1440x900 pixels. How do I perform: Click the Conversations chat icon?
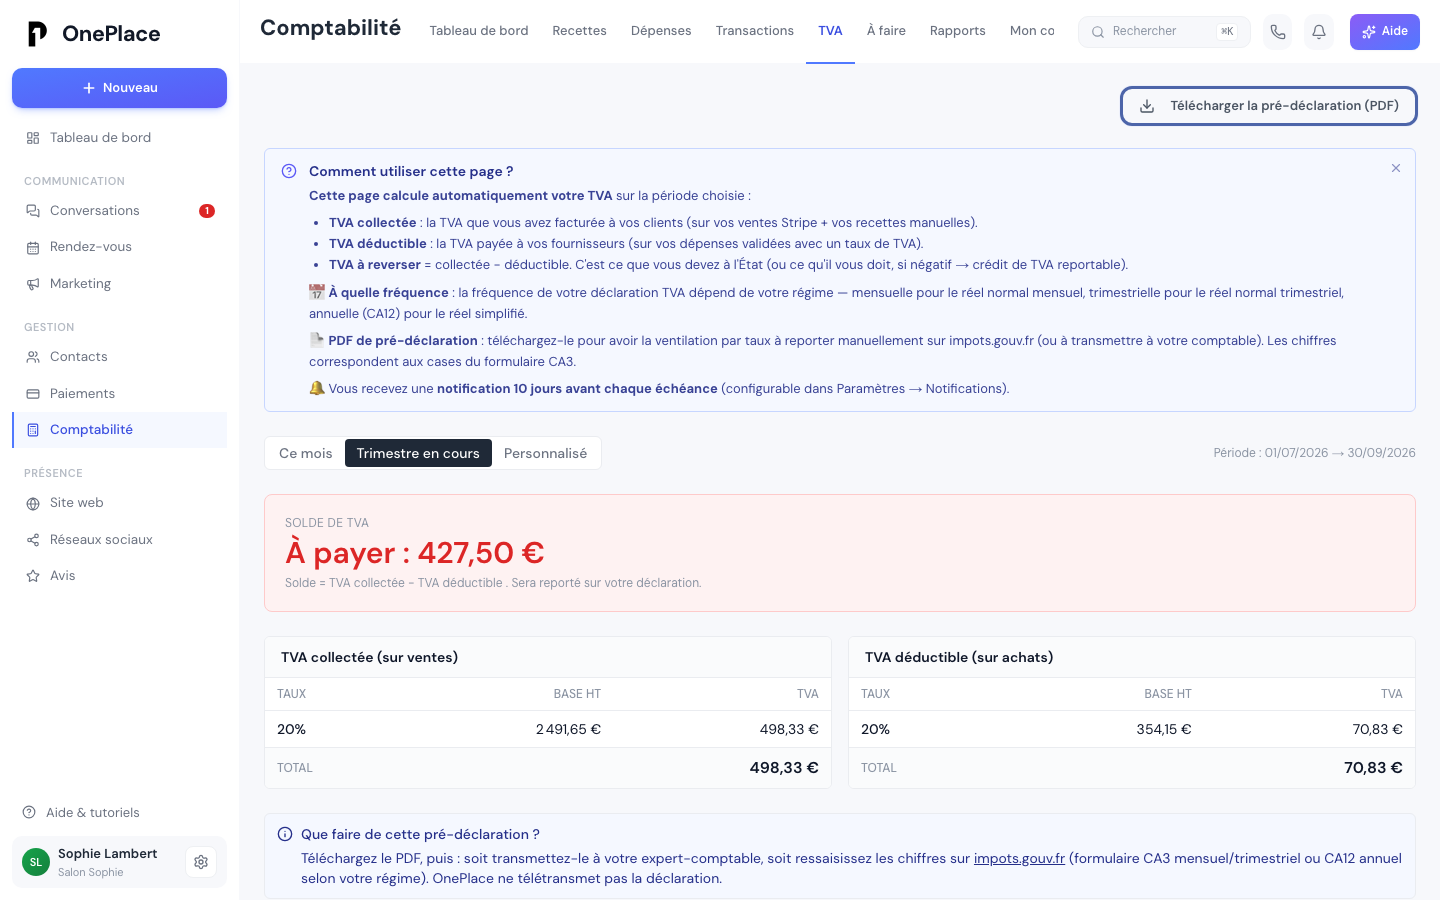coord(33,211)
